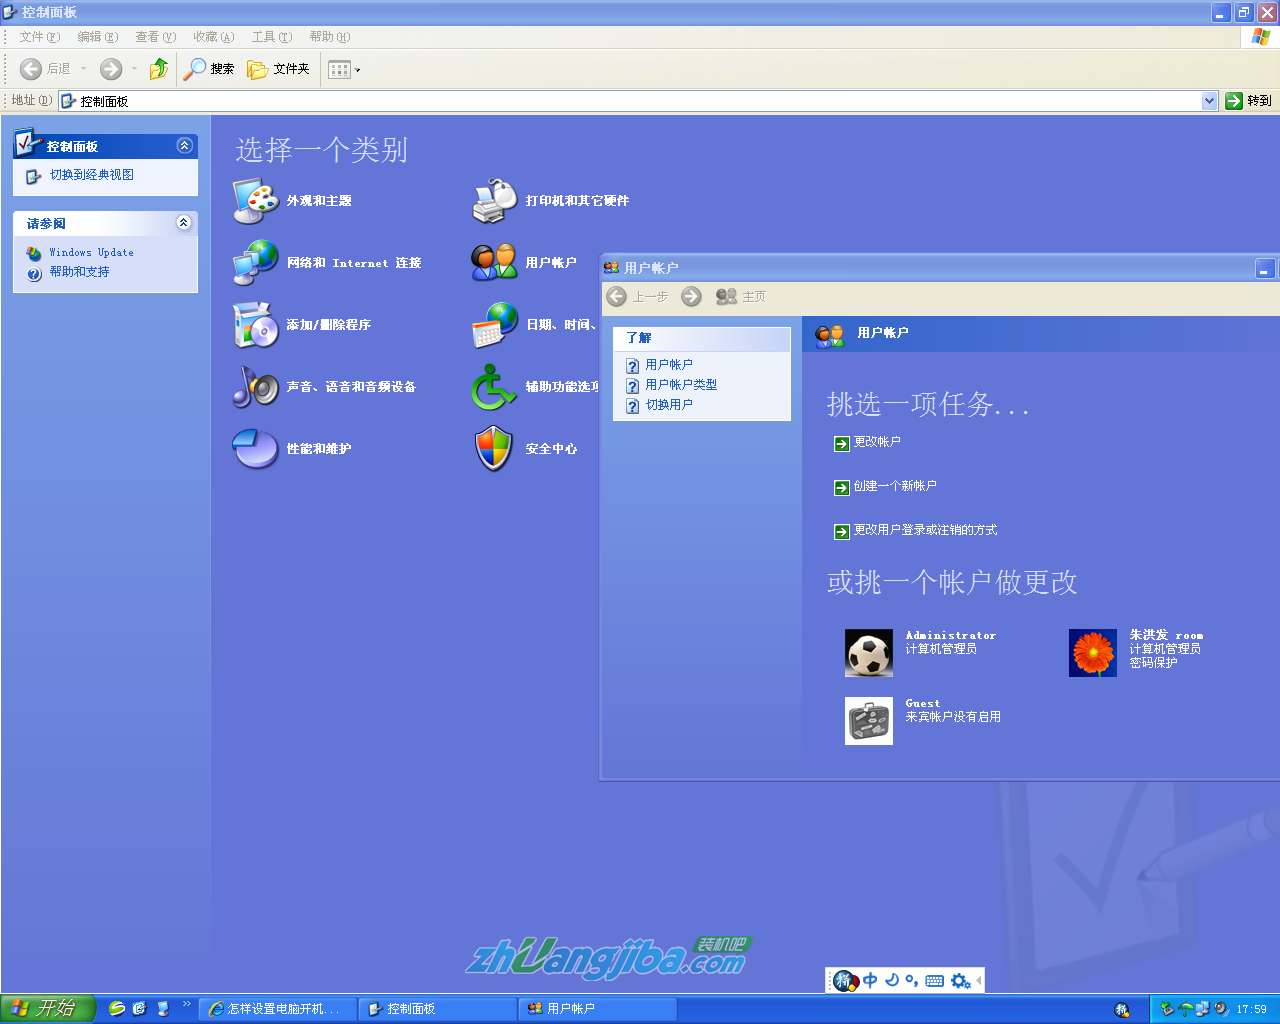Open the 性能和维护 pie chart icon
This screenshot has width=1280, height=1024.
click(256, 449)
